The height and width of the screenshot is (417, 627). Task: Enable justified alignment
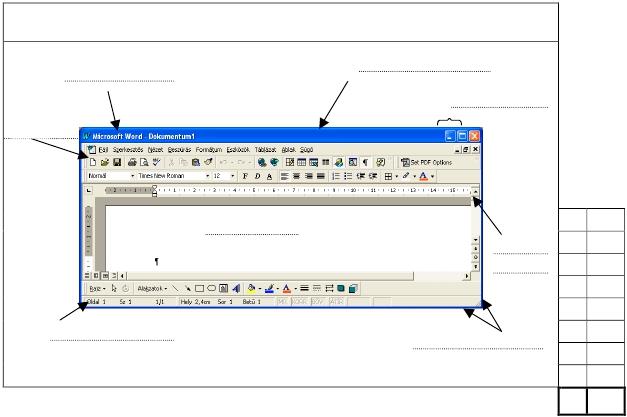(321, 176)
